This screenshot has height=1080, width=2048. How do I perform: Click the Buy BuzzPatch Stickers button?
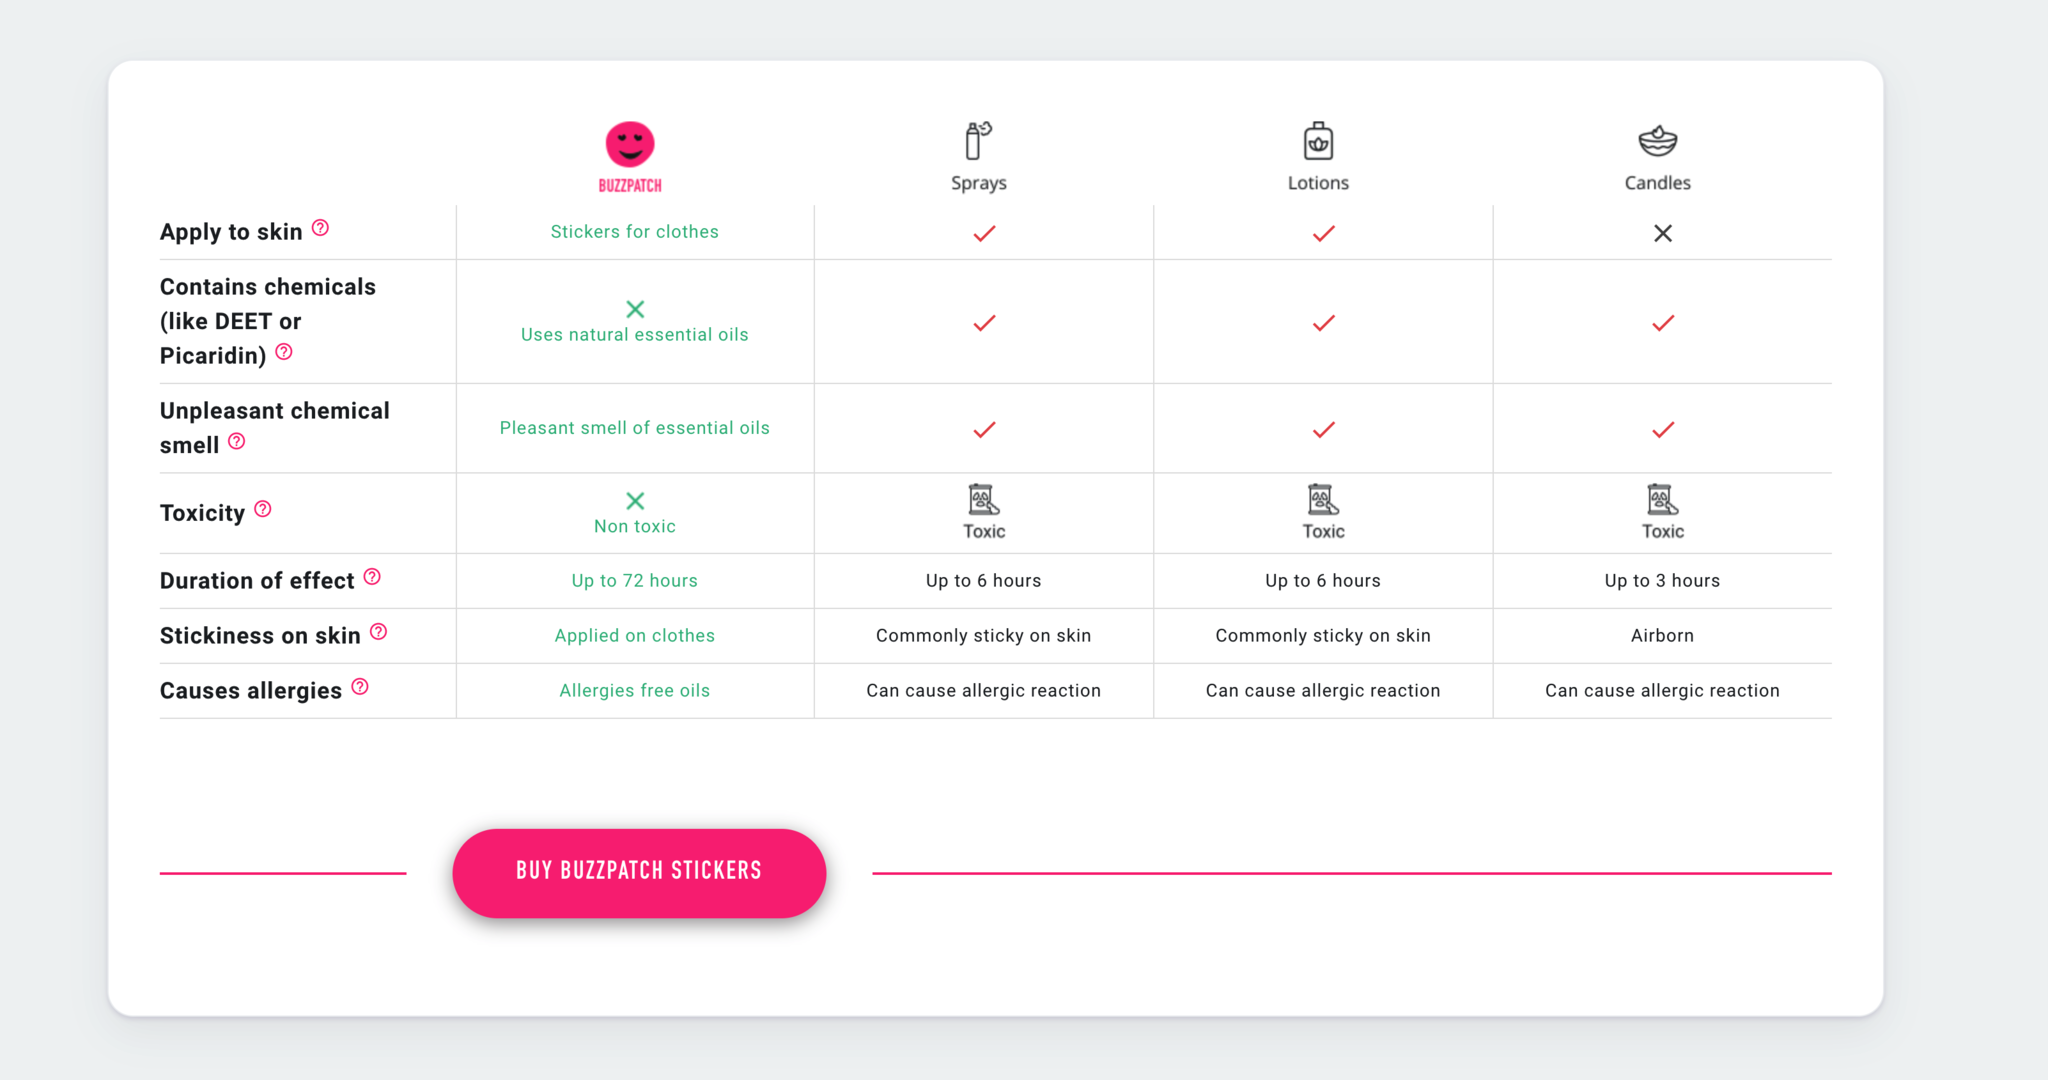[639, 873]
